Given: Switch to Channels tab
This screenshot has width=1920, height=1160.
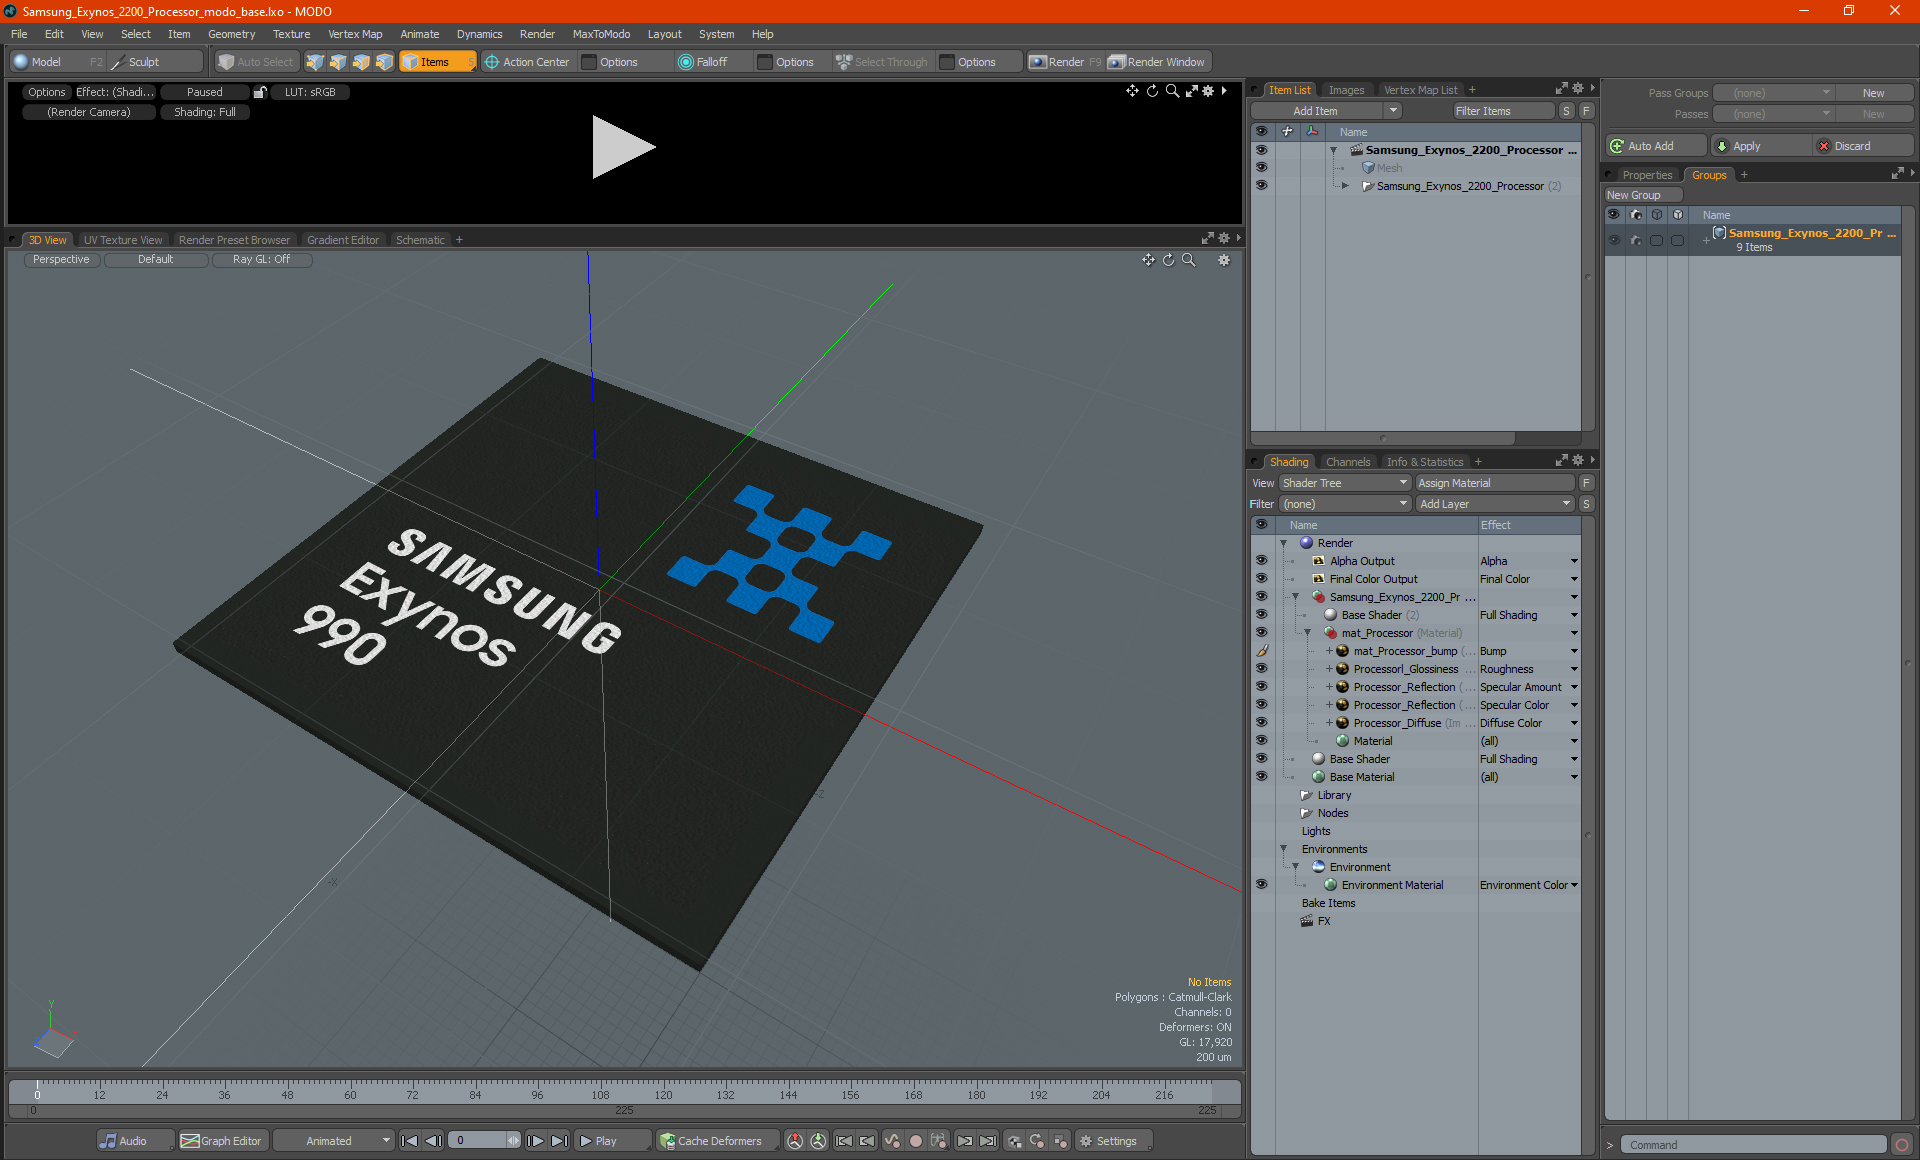Looking at the screenshot, I should pyautogui.click(x=1348, y=462).
